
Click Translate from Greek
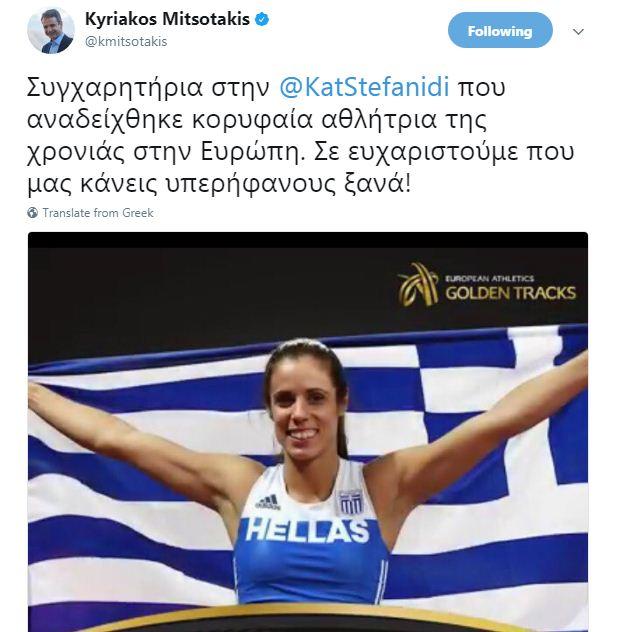point(98,213)
